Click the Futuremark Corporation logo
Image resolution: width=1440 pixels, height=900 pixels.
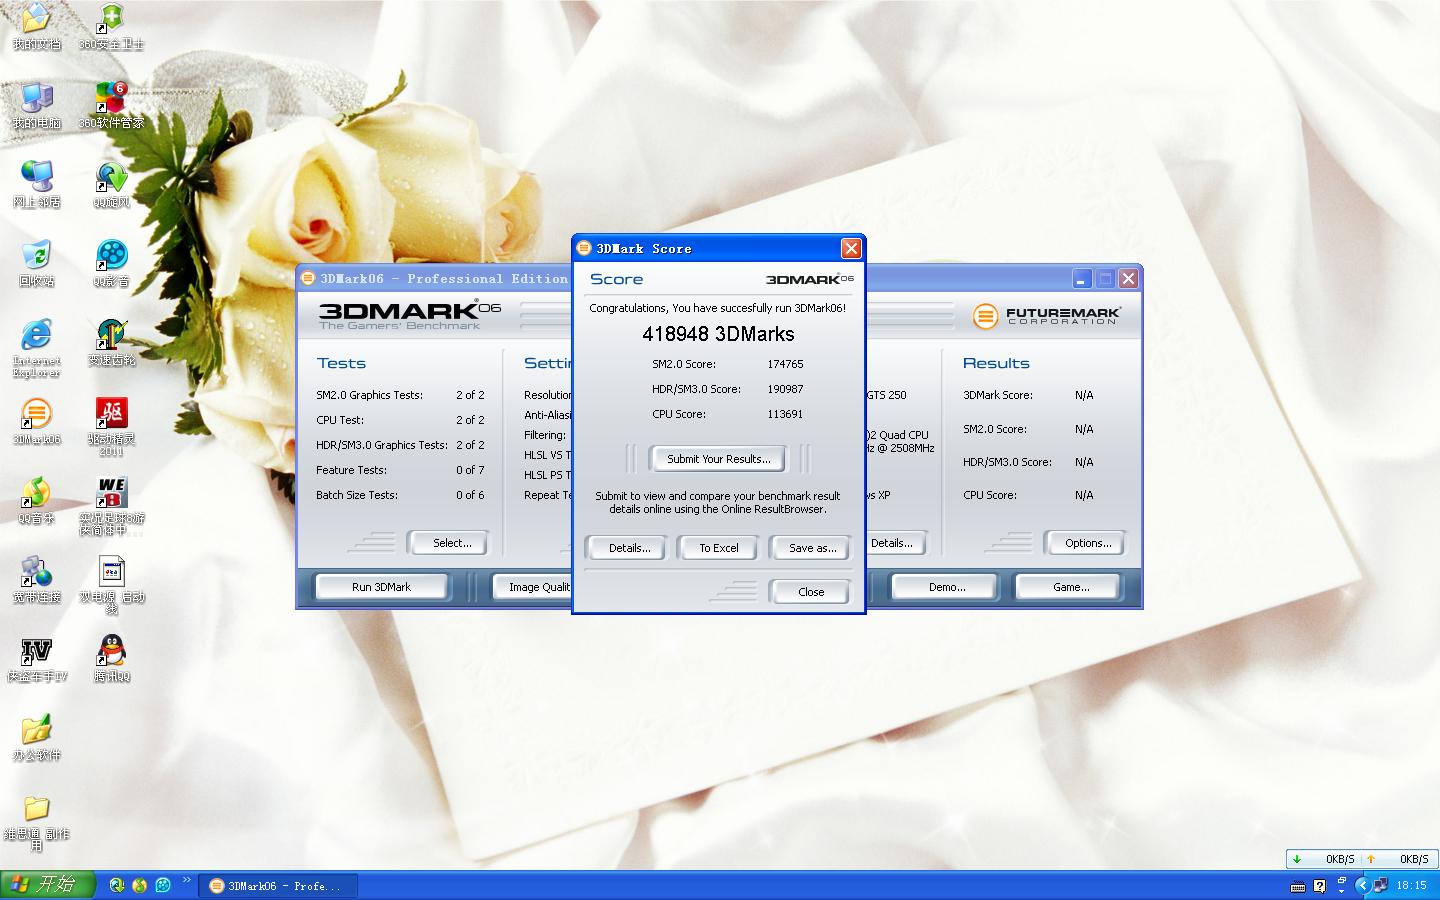1047,316
